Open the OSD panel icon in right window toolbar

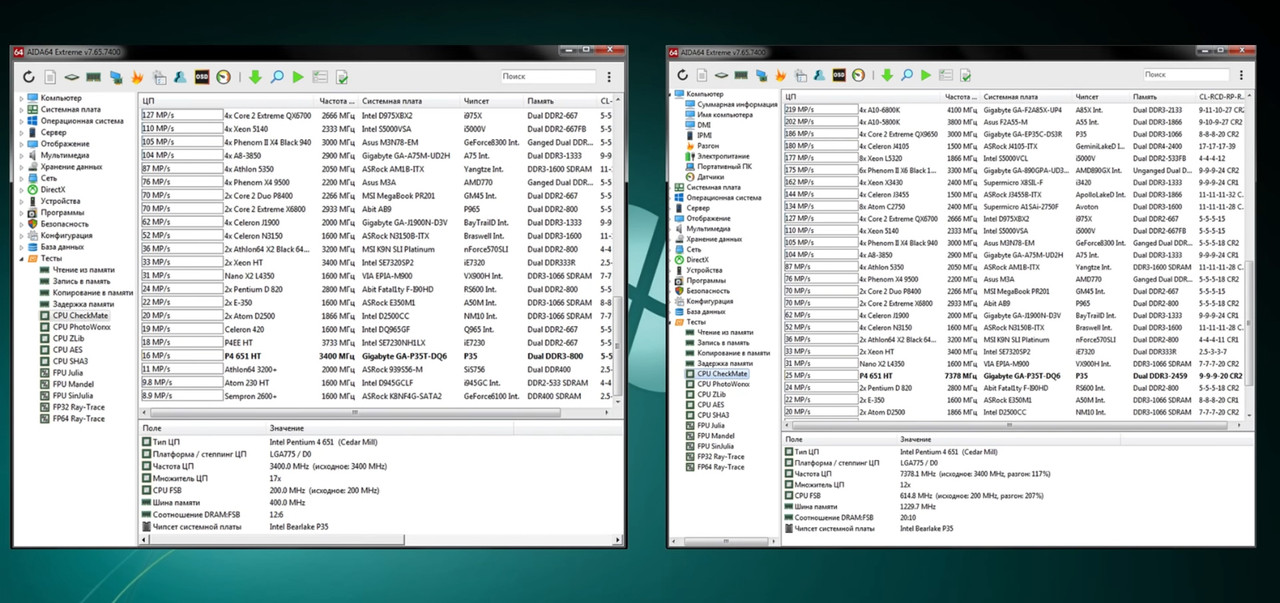point(839,75)
